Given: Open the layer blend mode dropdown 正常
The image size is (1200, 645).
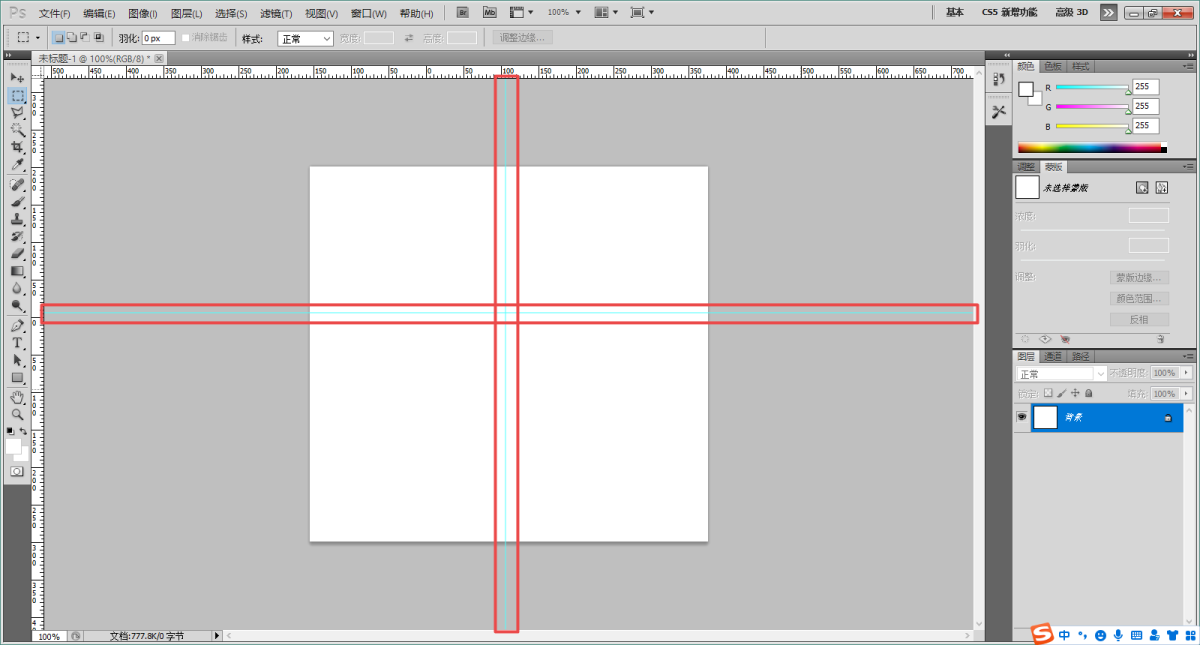Looking at the screenshot, I should [1061, 374].
